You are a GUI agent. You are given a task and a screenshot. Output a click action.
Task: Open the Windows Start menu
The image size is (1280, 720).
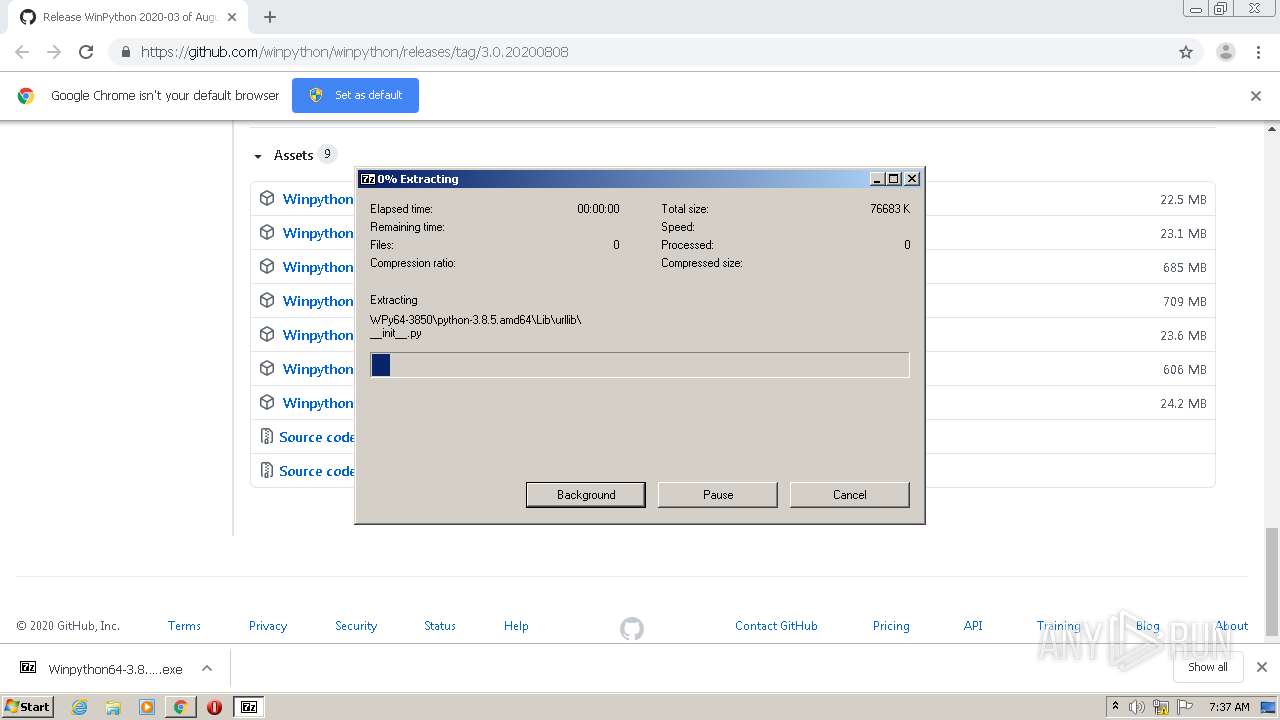(27, 706)
